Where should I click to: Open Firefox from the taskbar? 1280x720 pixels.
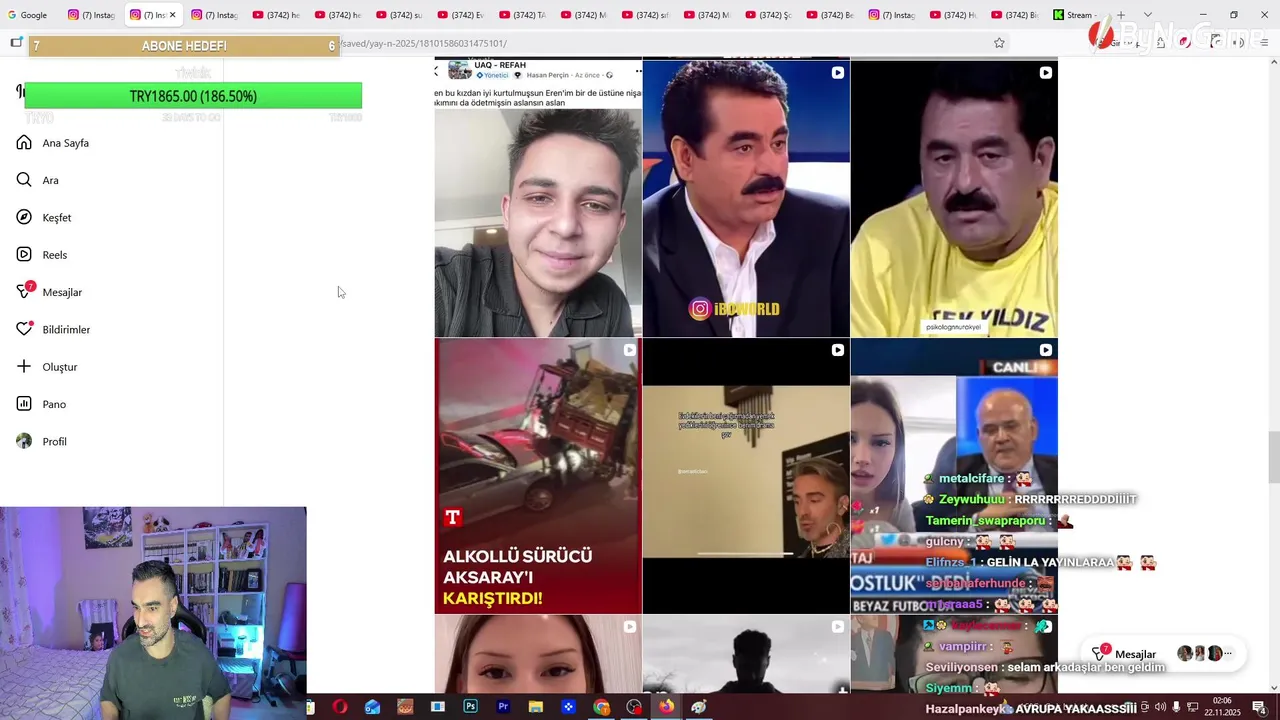[666, 707]
